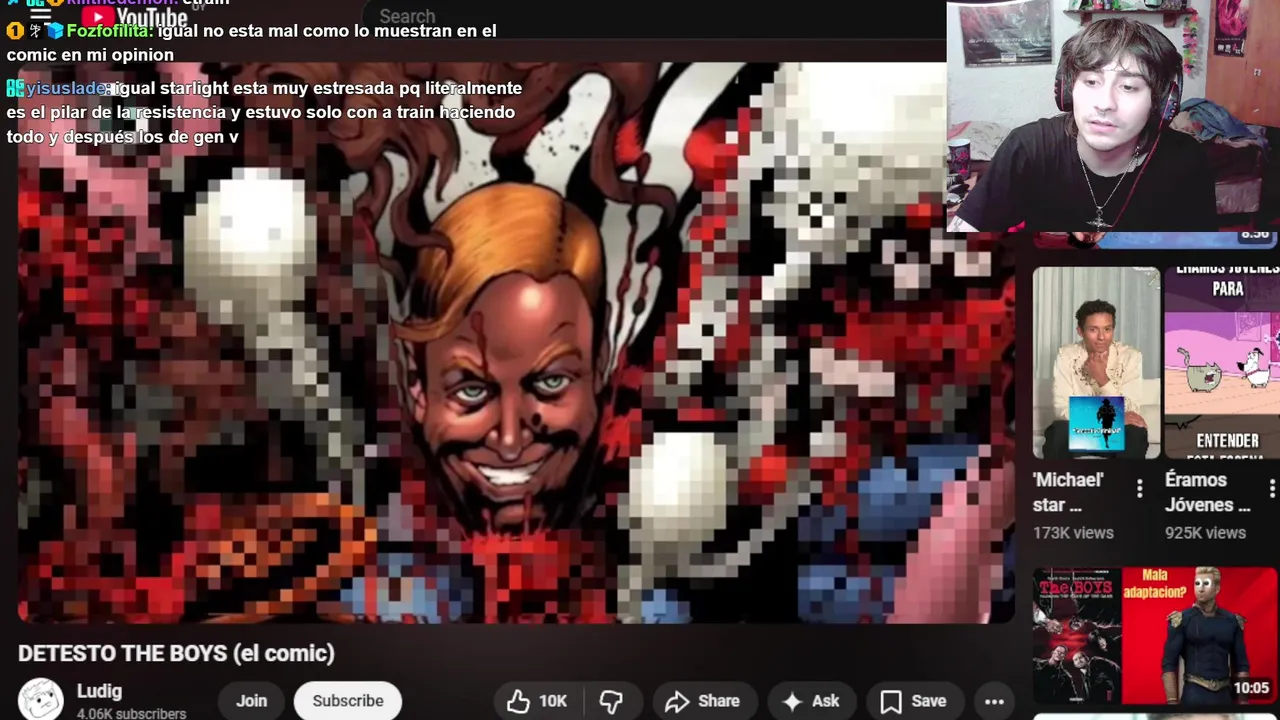Share the video
1280x720 pixels.
tap(702, 701)
